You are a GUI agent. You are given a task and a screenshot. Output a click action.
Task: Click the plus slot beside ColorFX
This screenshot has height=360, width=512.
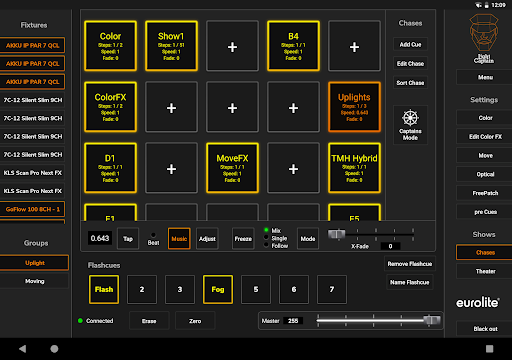[171, 107]
